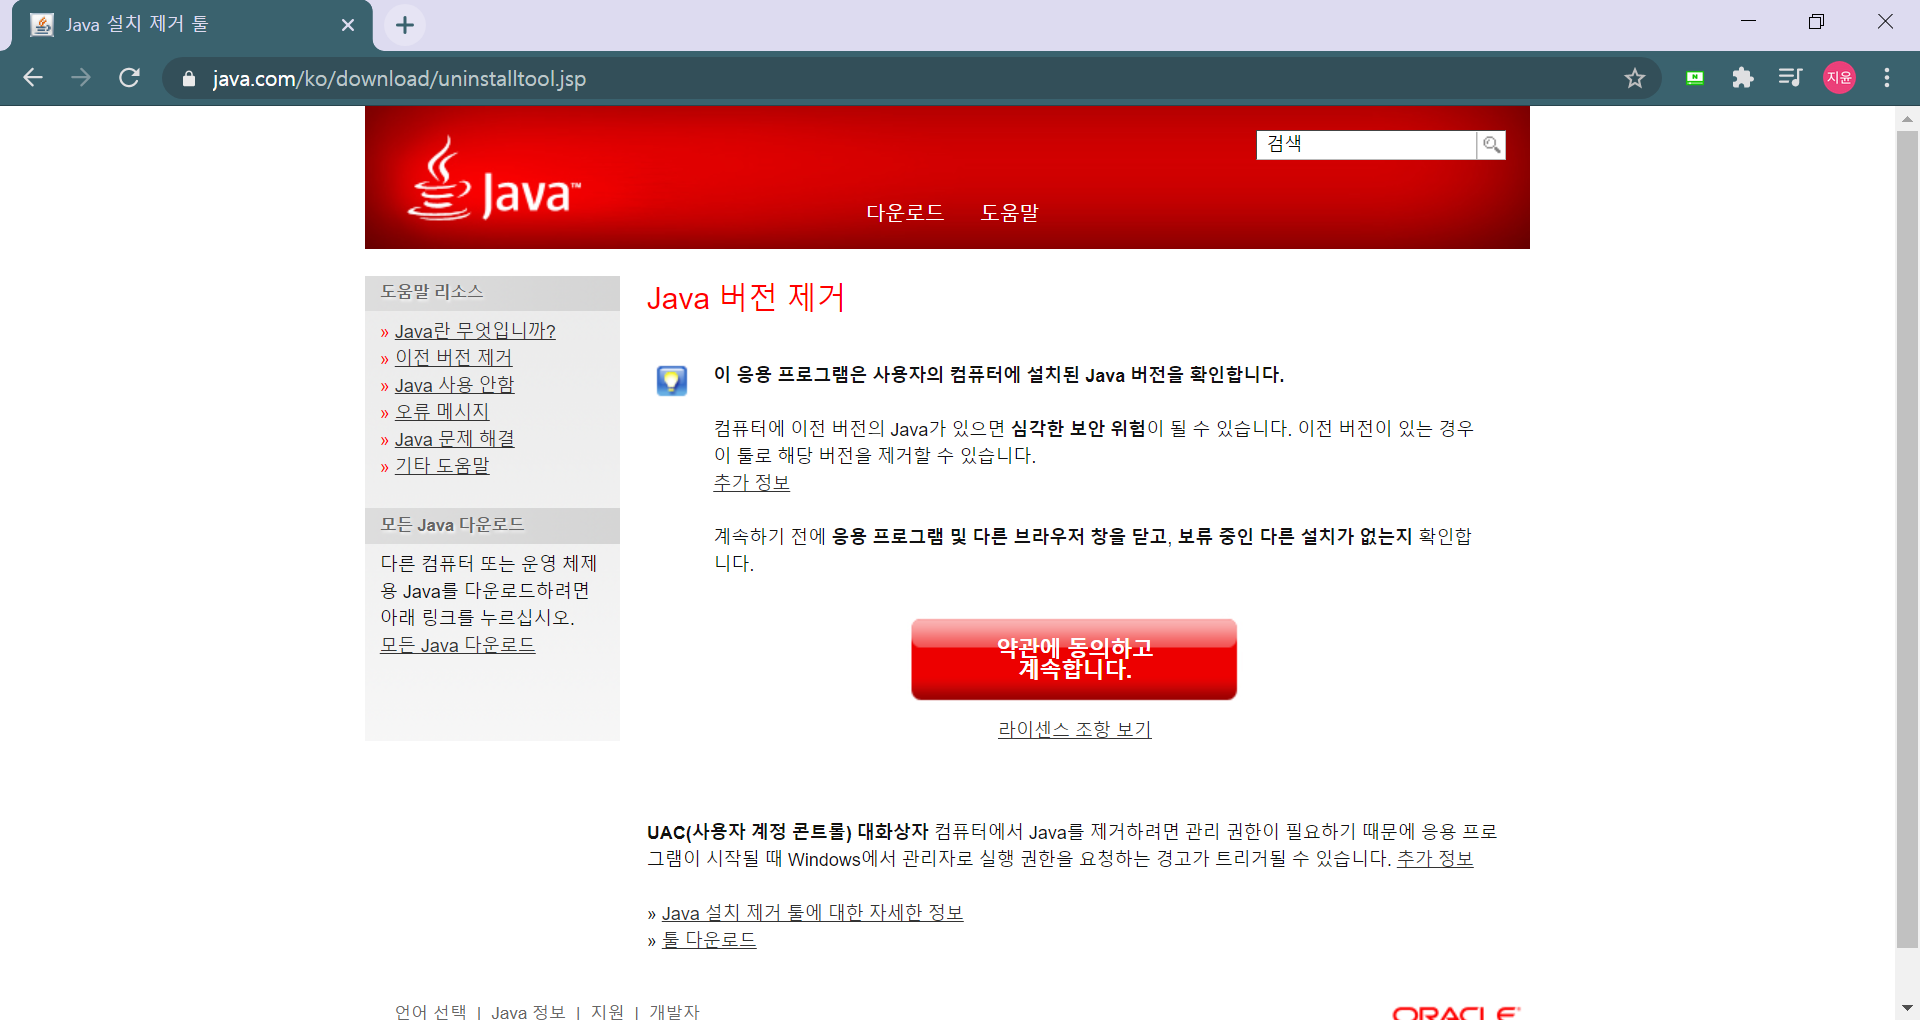The height and width of the screenshot is (1020, 1920).
Task: Select the Java 설치 제거 툴 tab
Action: pos(192,25)
